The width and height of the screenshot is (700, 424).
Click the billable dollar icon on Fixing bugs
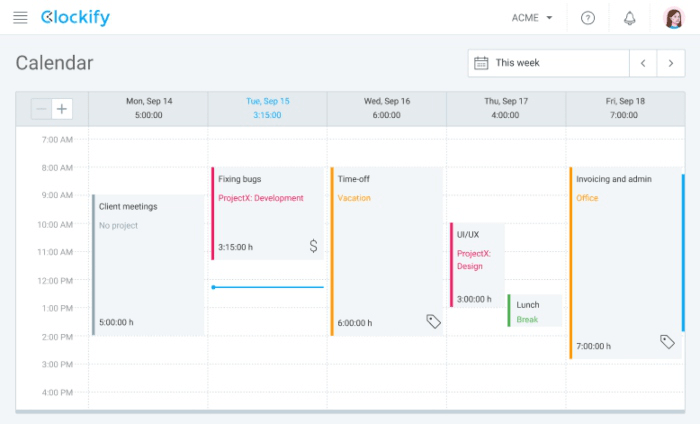coord(313,246)
